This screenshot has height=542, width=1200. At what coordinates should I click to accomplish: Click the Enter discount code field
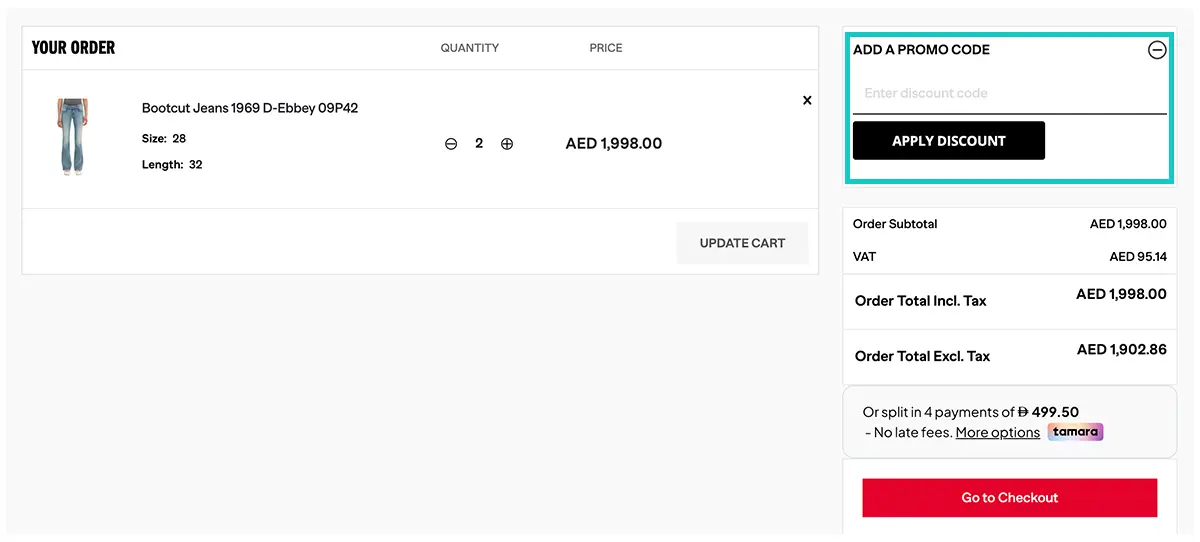tap(1010, 94)
